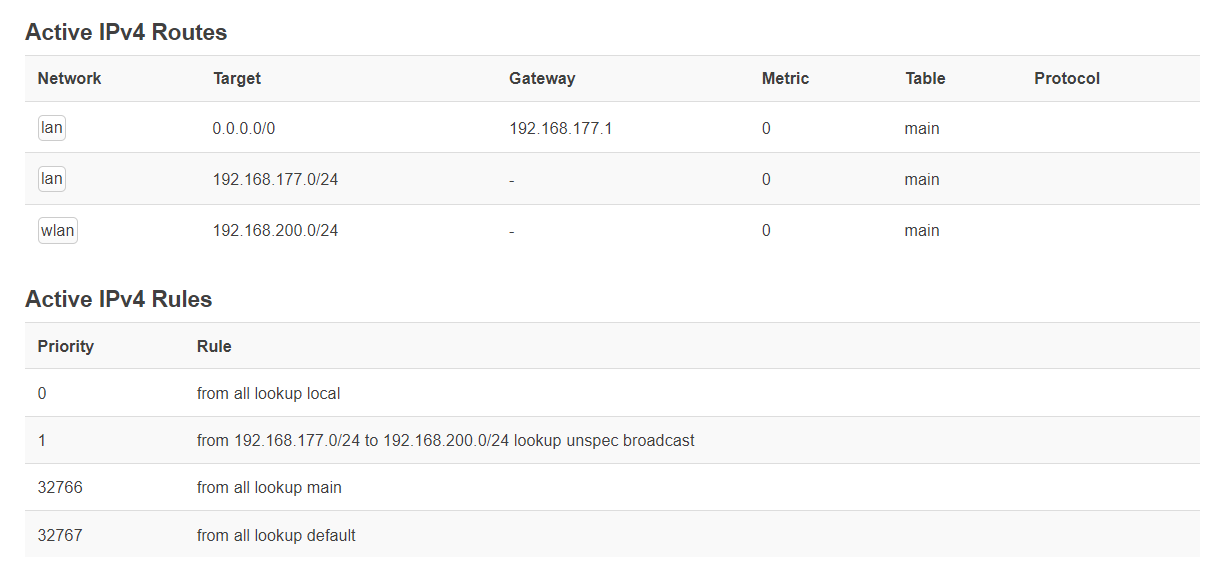Select the Target column header

tap(237, 78)
